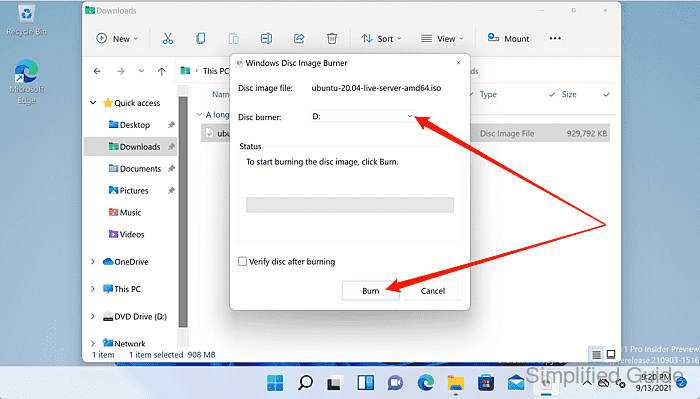Go up one folder level arrow
Viewport: 700px width, 399px height.
point(162,71)
